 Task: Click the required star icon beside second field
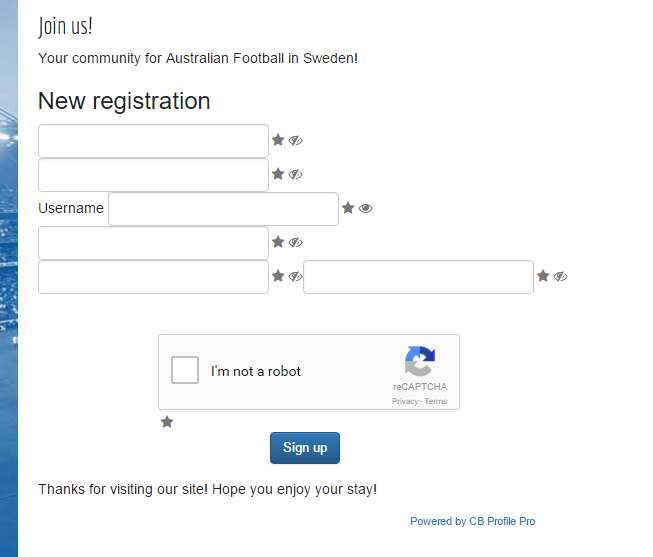tap(278, 174)
